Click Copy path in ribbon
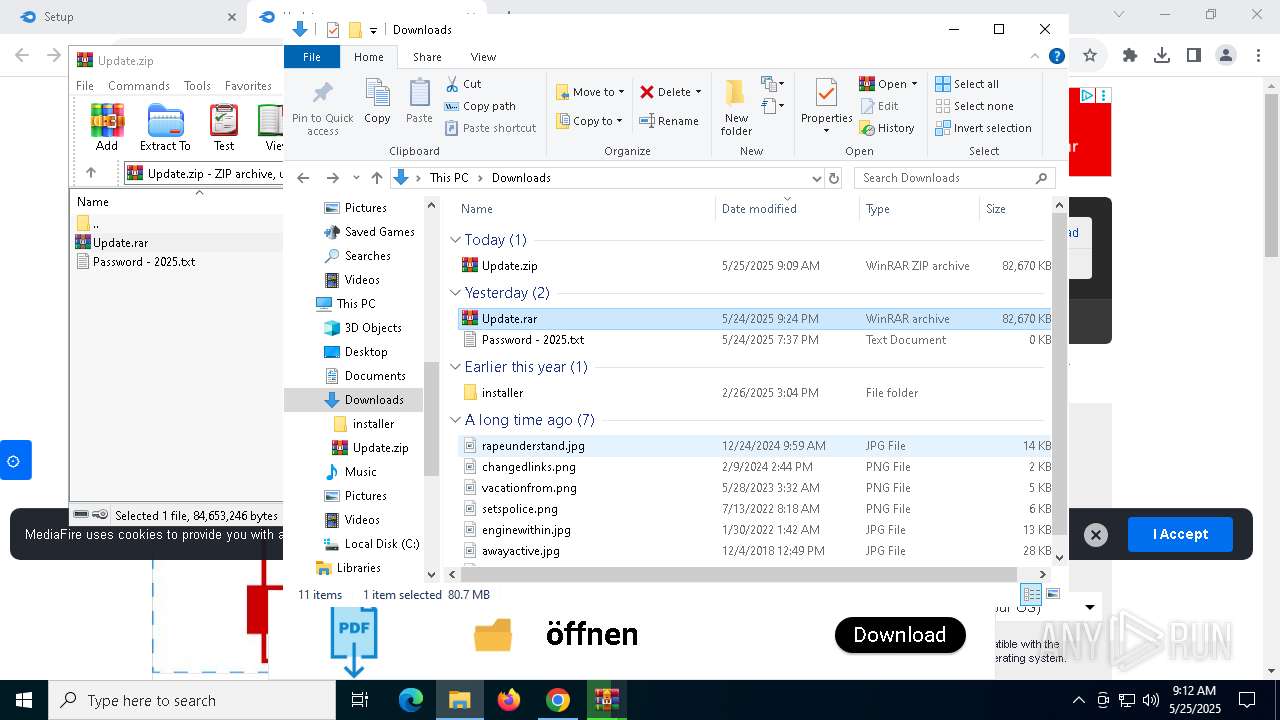 pos(480,106)
